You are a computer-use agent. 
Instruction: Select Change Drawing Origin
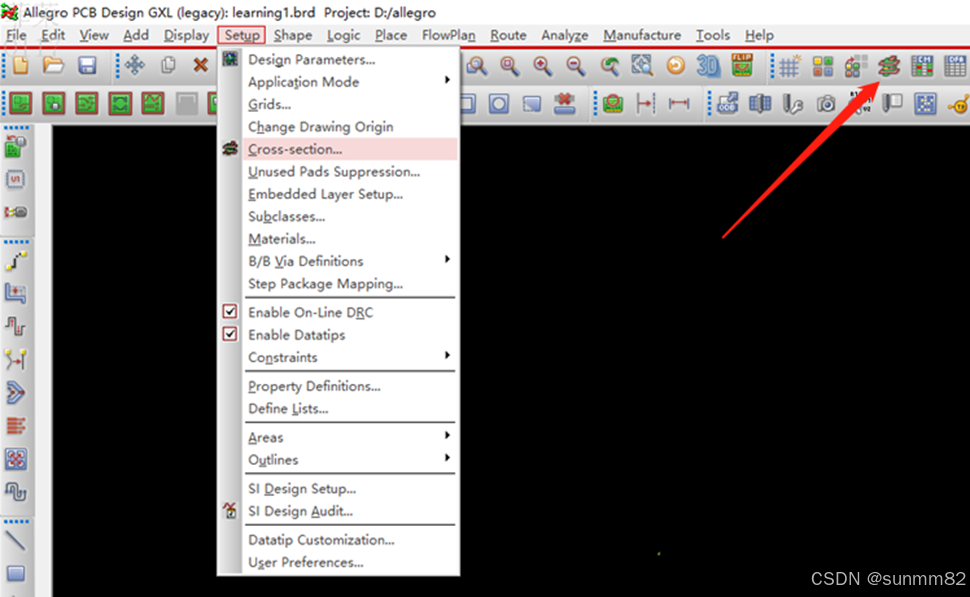(x=350, y=127)
